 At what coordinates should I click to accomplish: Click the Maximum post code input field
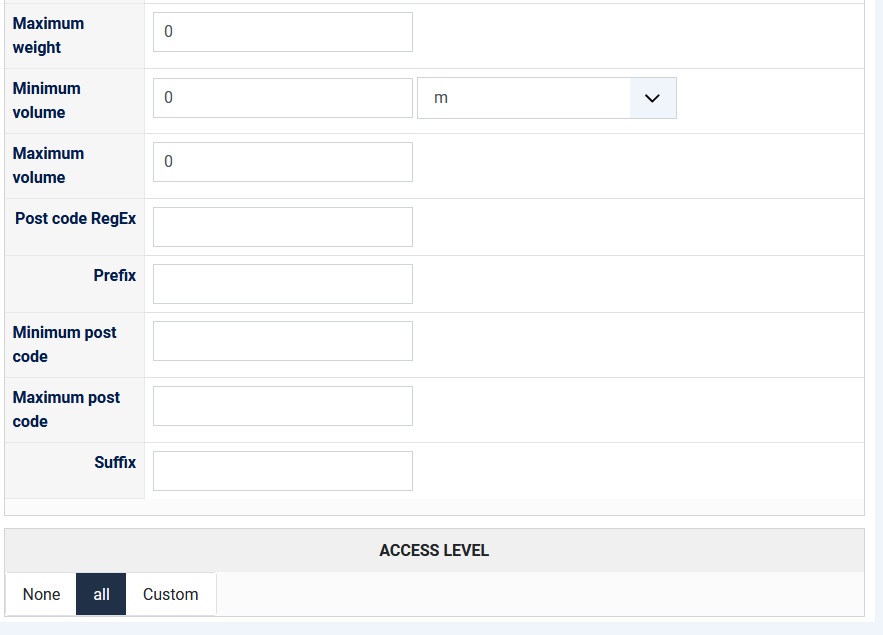(x=282, y=406)
